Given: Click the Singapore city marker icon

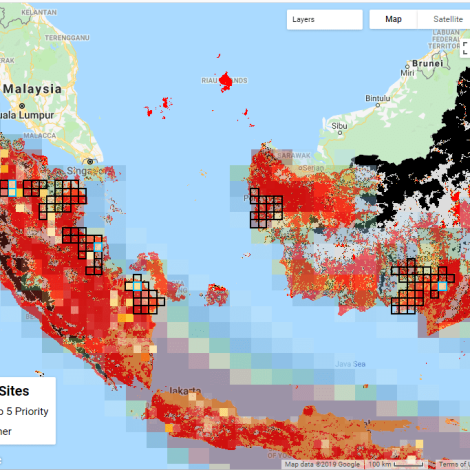Looking at the screenshot, I should pyautogui.click(x=90, y=162).
